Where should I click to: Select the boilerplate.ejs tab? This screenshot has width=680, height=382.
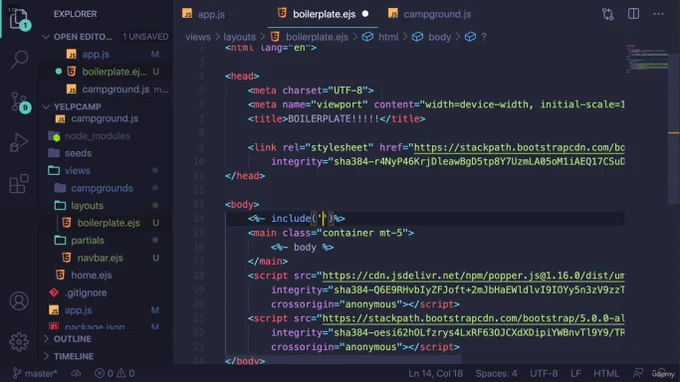324,14
